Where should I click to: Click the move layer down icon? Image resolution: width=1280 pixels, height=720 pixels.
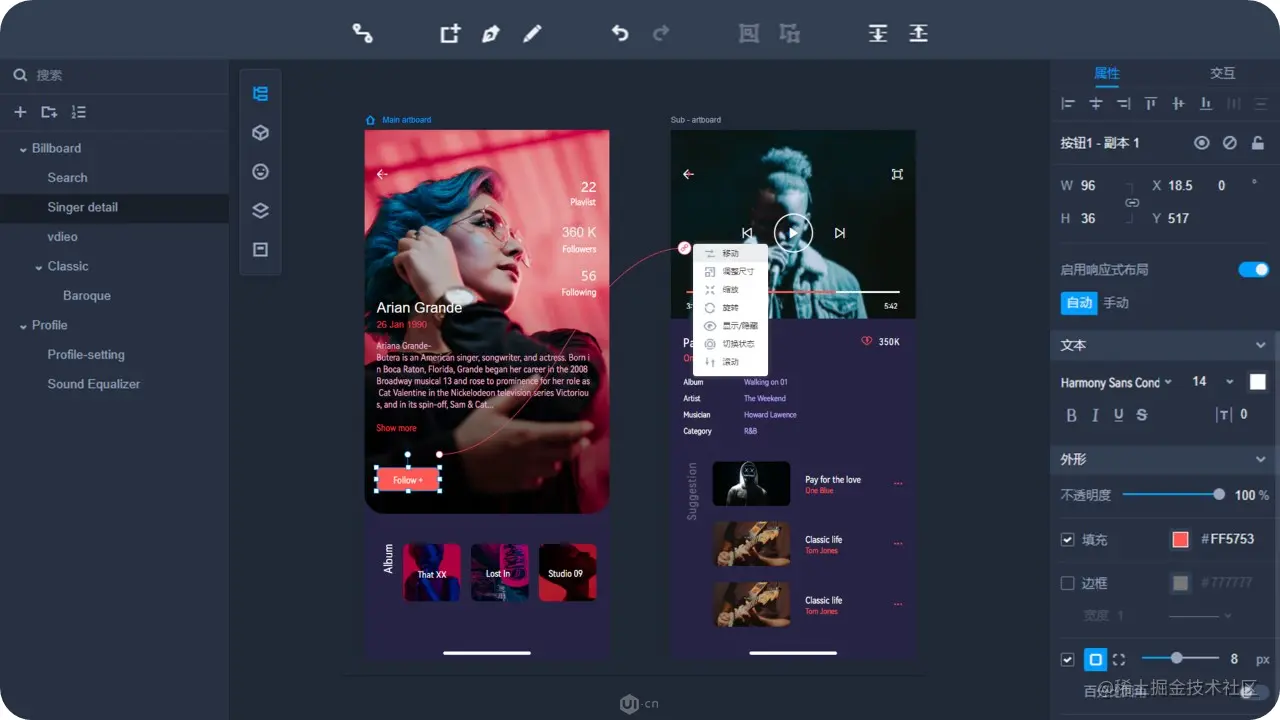tap(878, 33)
